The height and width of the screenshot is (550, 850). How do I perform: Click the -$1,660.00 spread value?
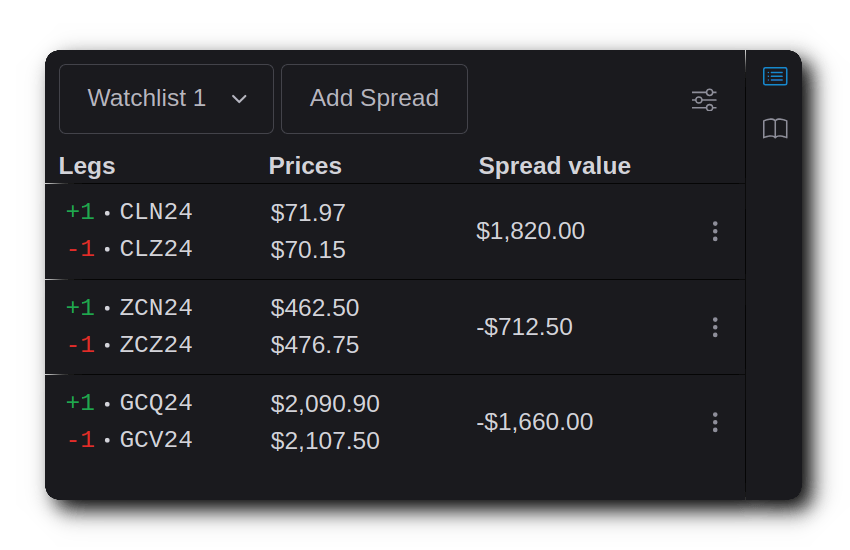click(x=534, y=422)
